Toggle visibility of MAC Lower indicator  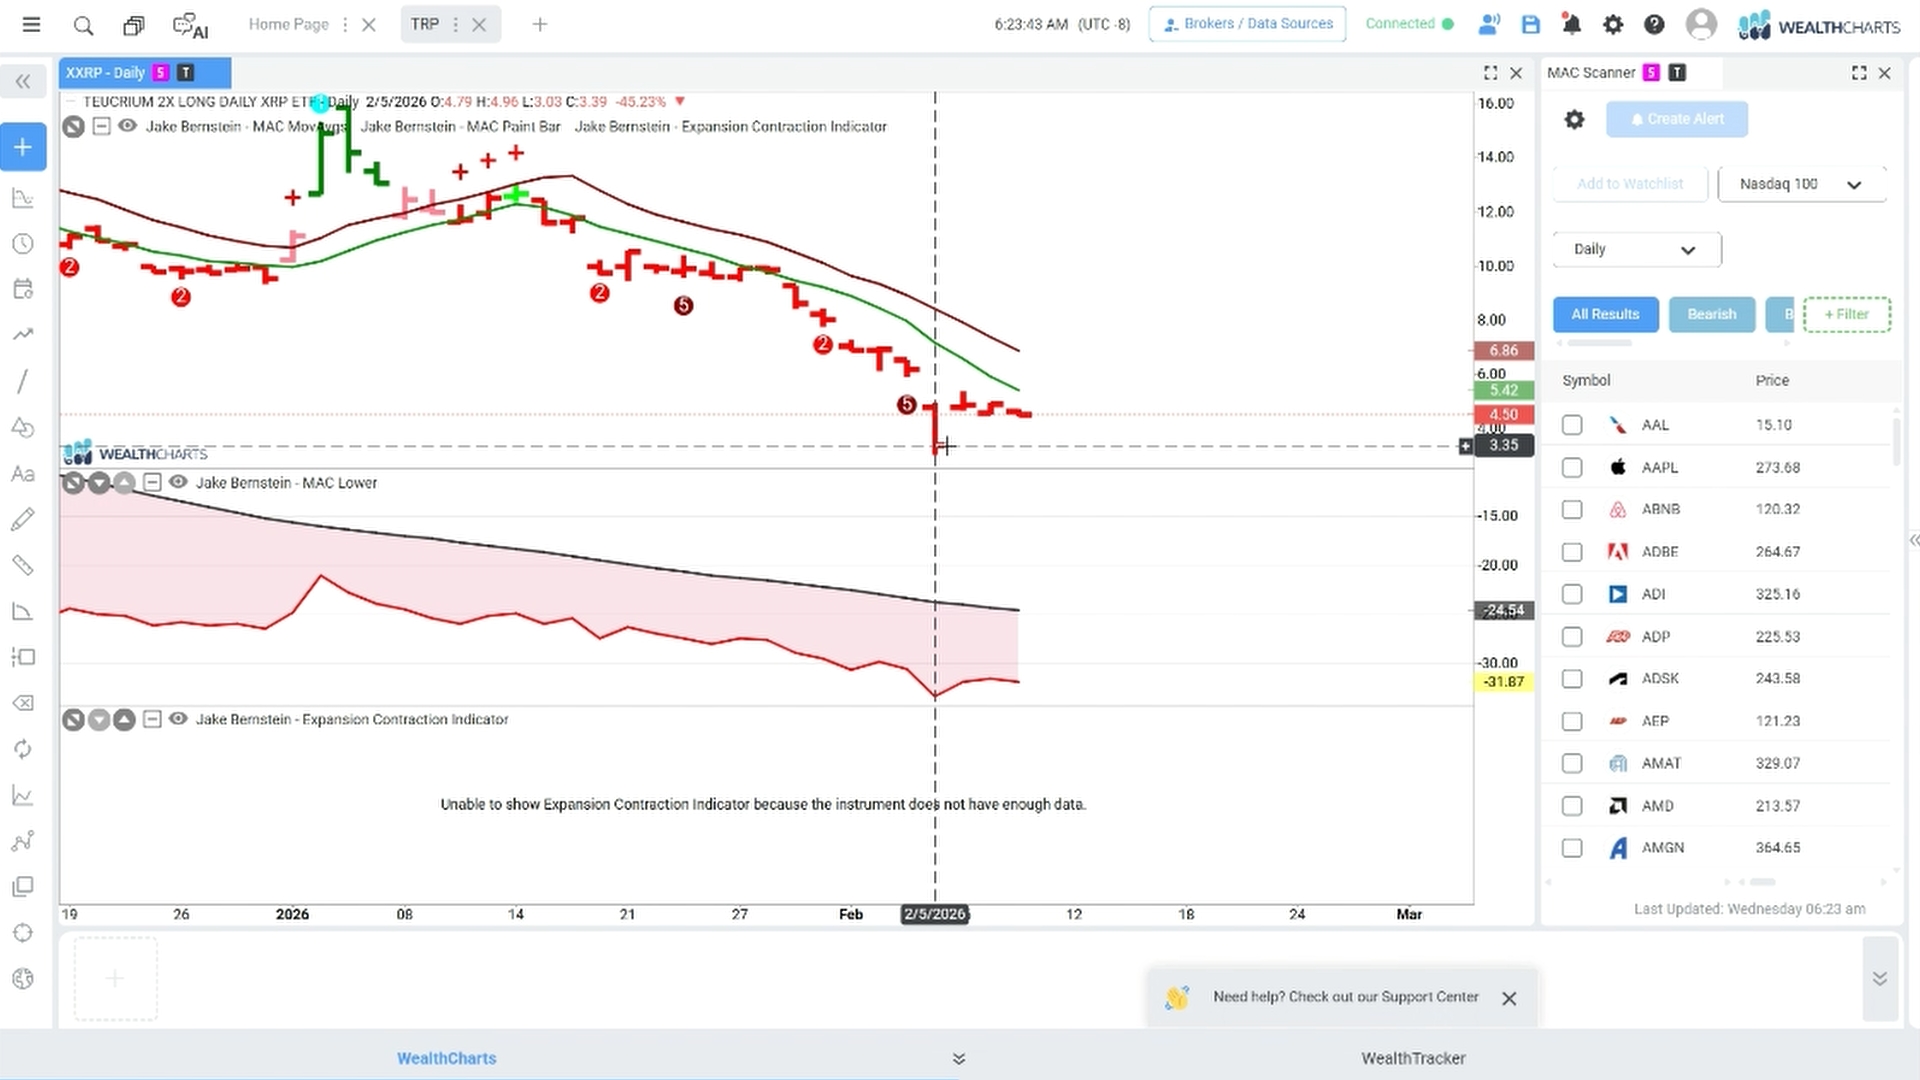tap(178, 482)
